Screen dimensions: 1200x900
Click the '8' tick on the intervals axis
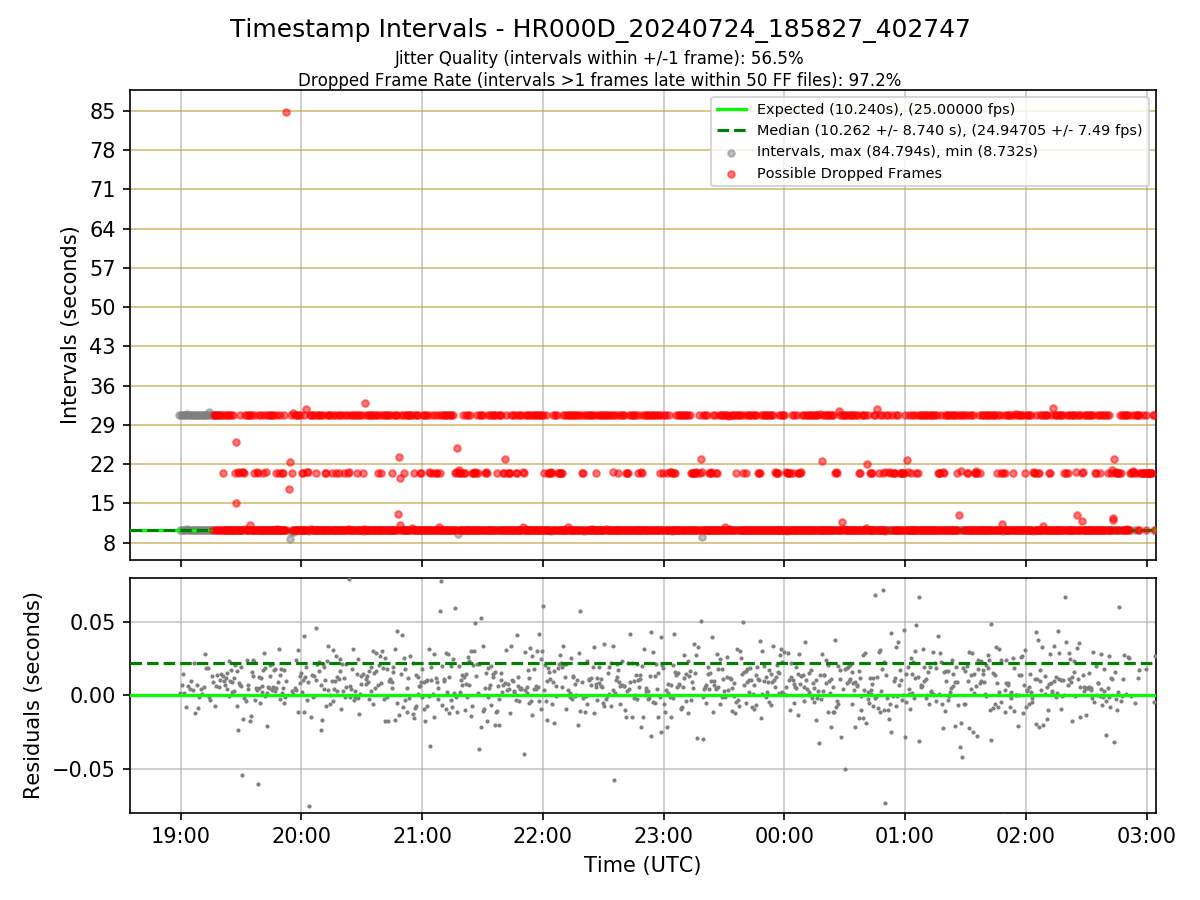pyautogui.click(x=112, y=543)
